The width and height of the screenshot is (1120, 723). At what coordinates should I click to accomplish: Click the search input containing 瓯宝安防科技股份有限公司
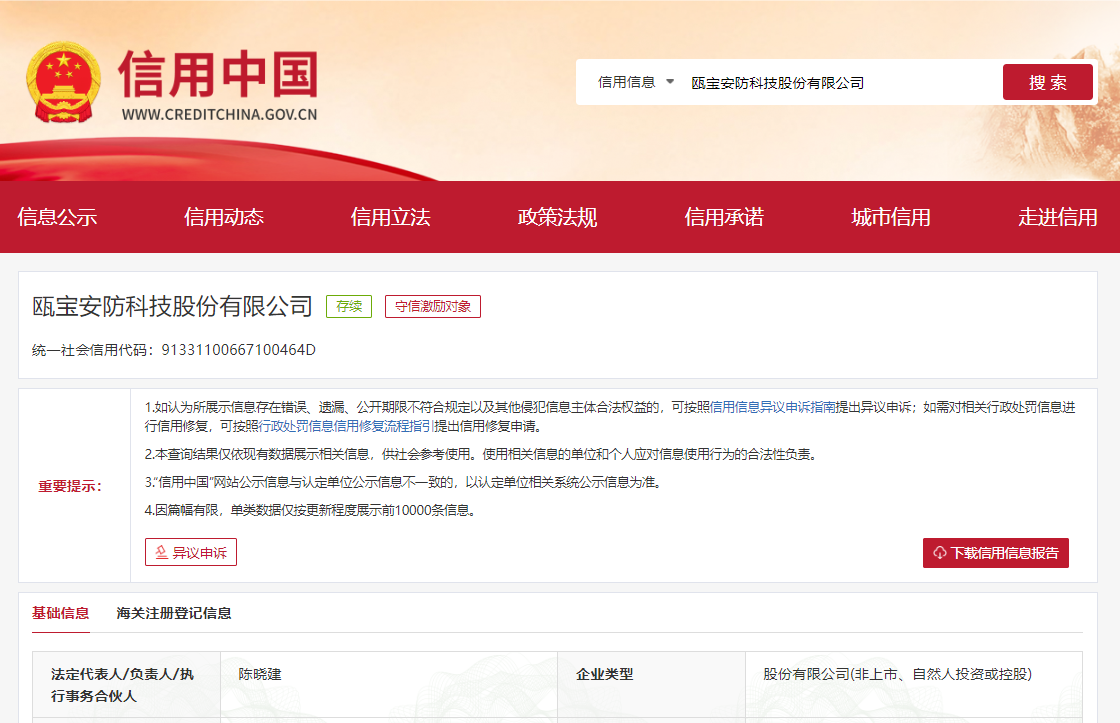pos(841,83)
